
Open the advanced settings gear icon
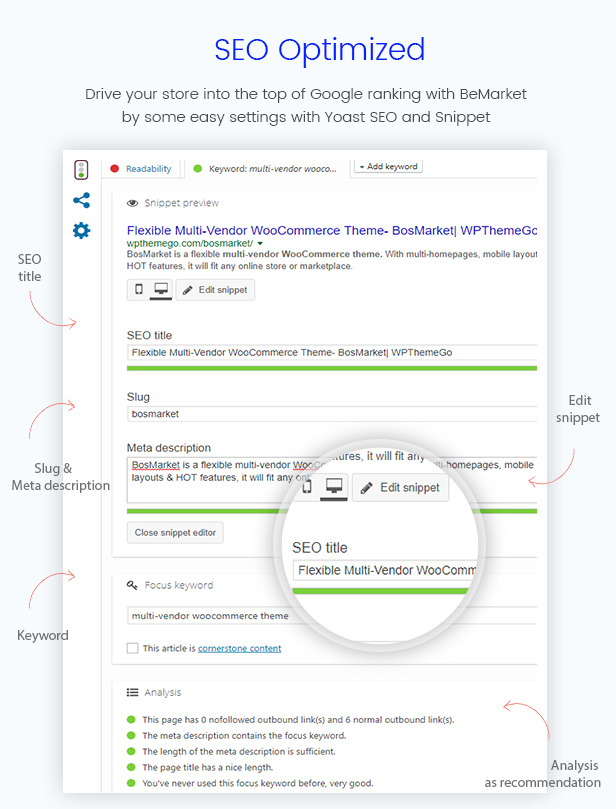(81, 231)
